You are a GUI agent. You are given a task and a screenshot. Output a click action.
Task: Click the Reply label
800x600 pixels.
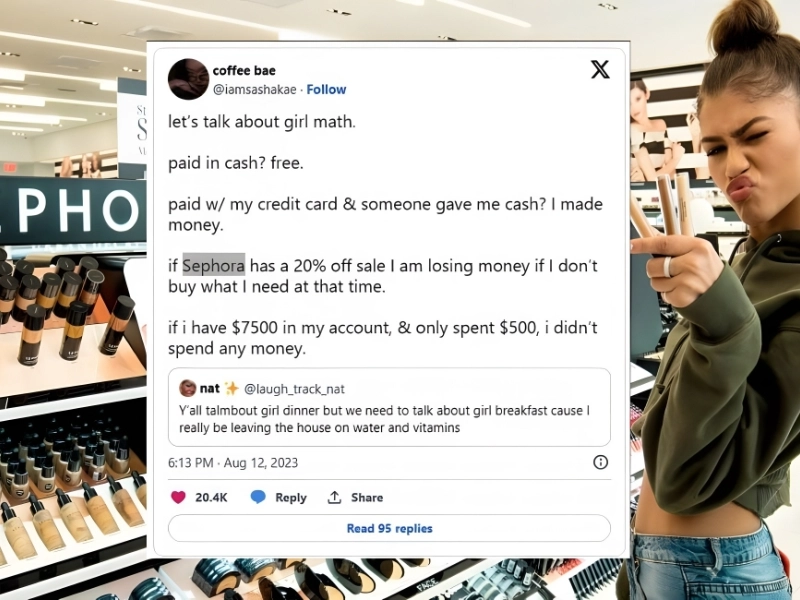coord(291,497)
